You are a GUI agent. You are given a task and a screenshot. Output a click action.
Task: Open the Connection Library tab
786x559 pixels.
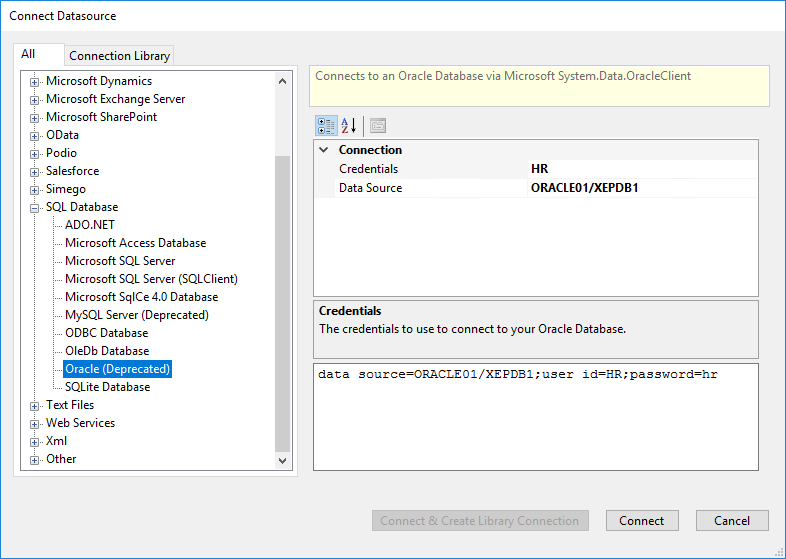pos(119,56)
